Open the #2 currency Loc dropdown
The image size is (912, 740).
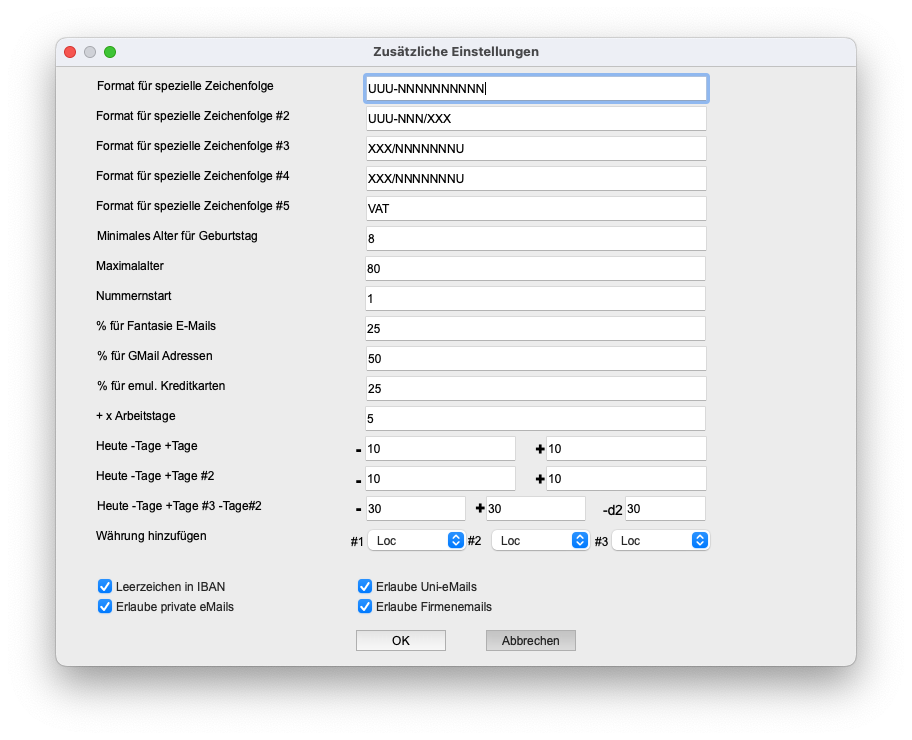click(540, 540)
